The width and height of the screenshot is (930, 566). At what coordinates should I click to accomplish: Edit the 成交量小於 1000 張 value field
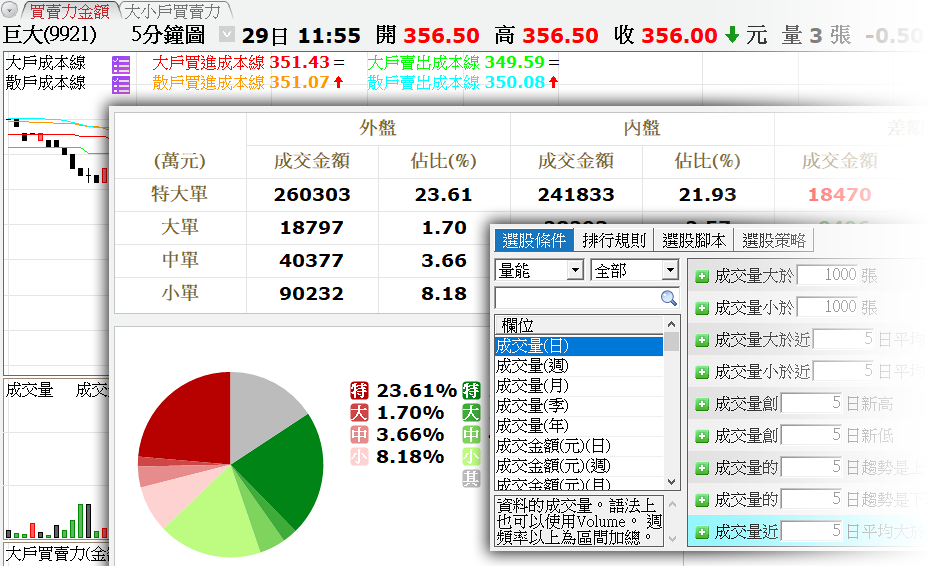pyautogui.click(x=829, y=307)
